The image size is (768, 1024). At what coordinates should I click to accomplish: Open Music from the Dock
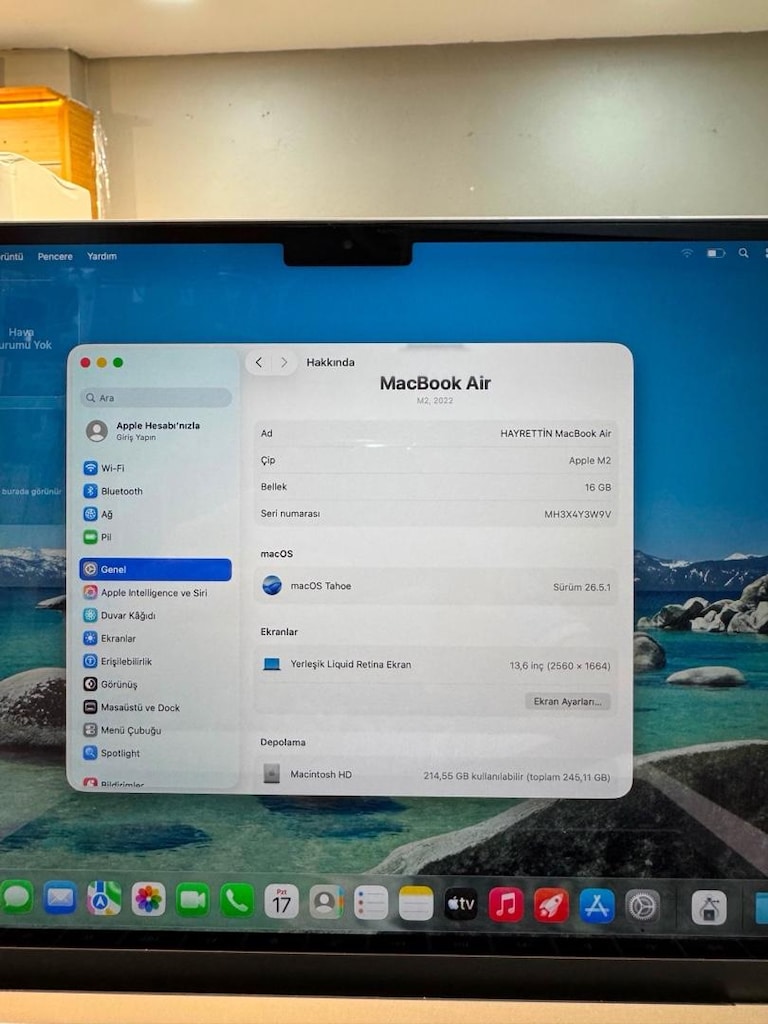(x=506, y=904)
